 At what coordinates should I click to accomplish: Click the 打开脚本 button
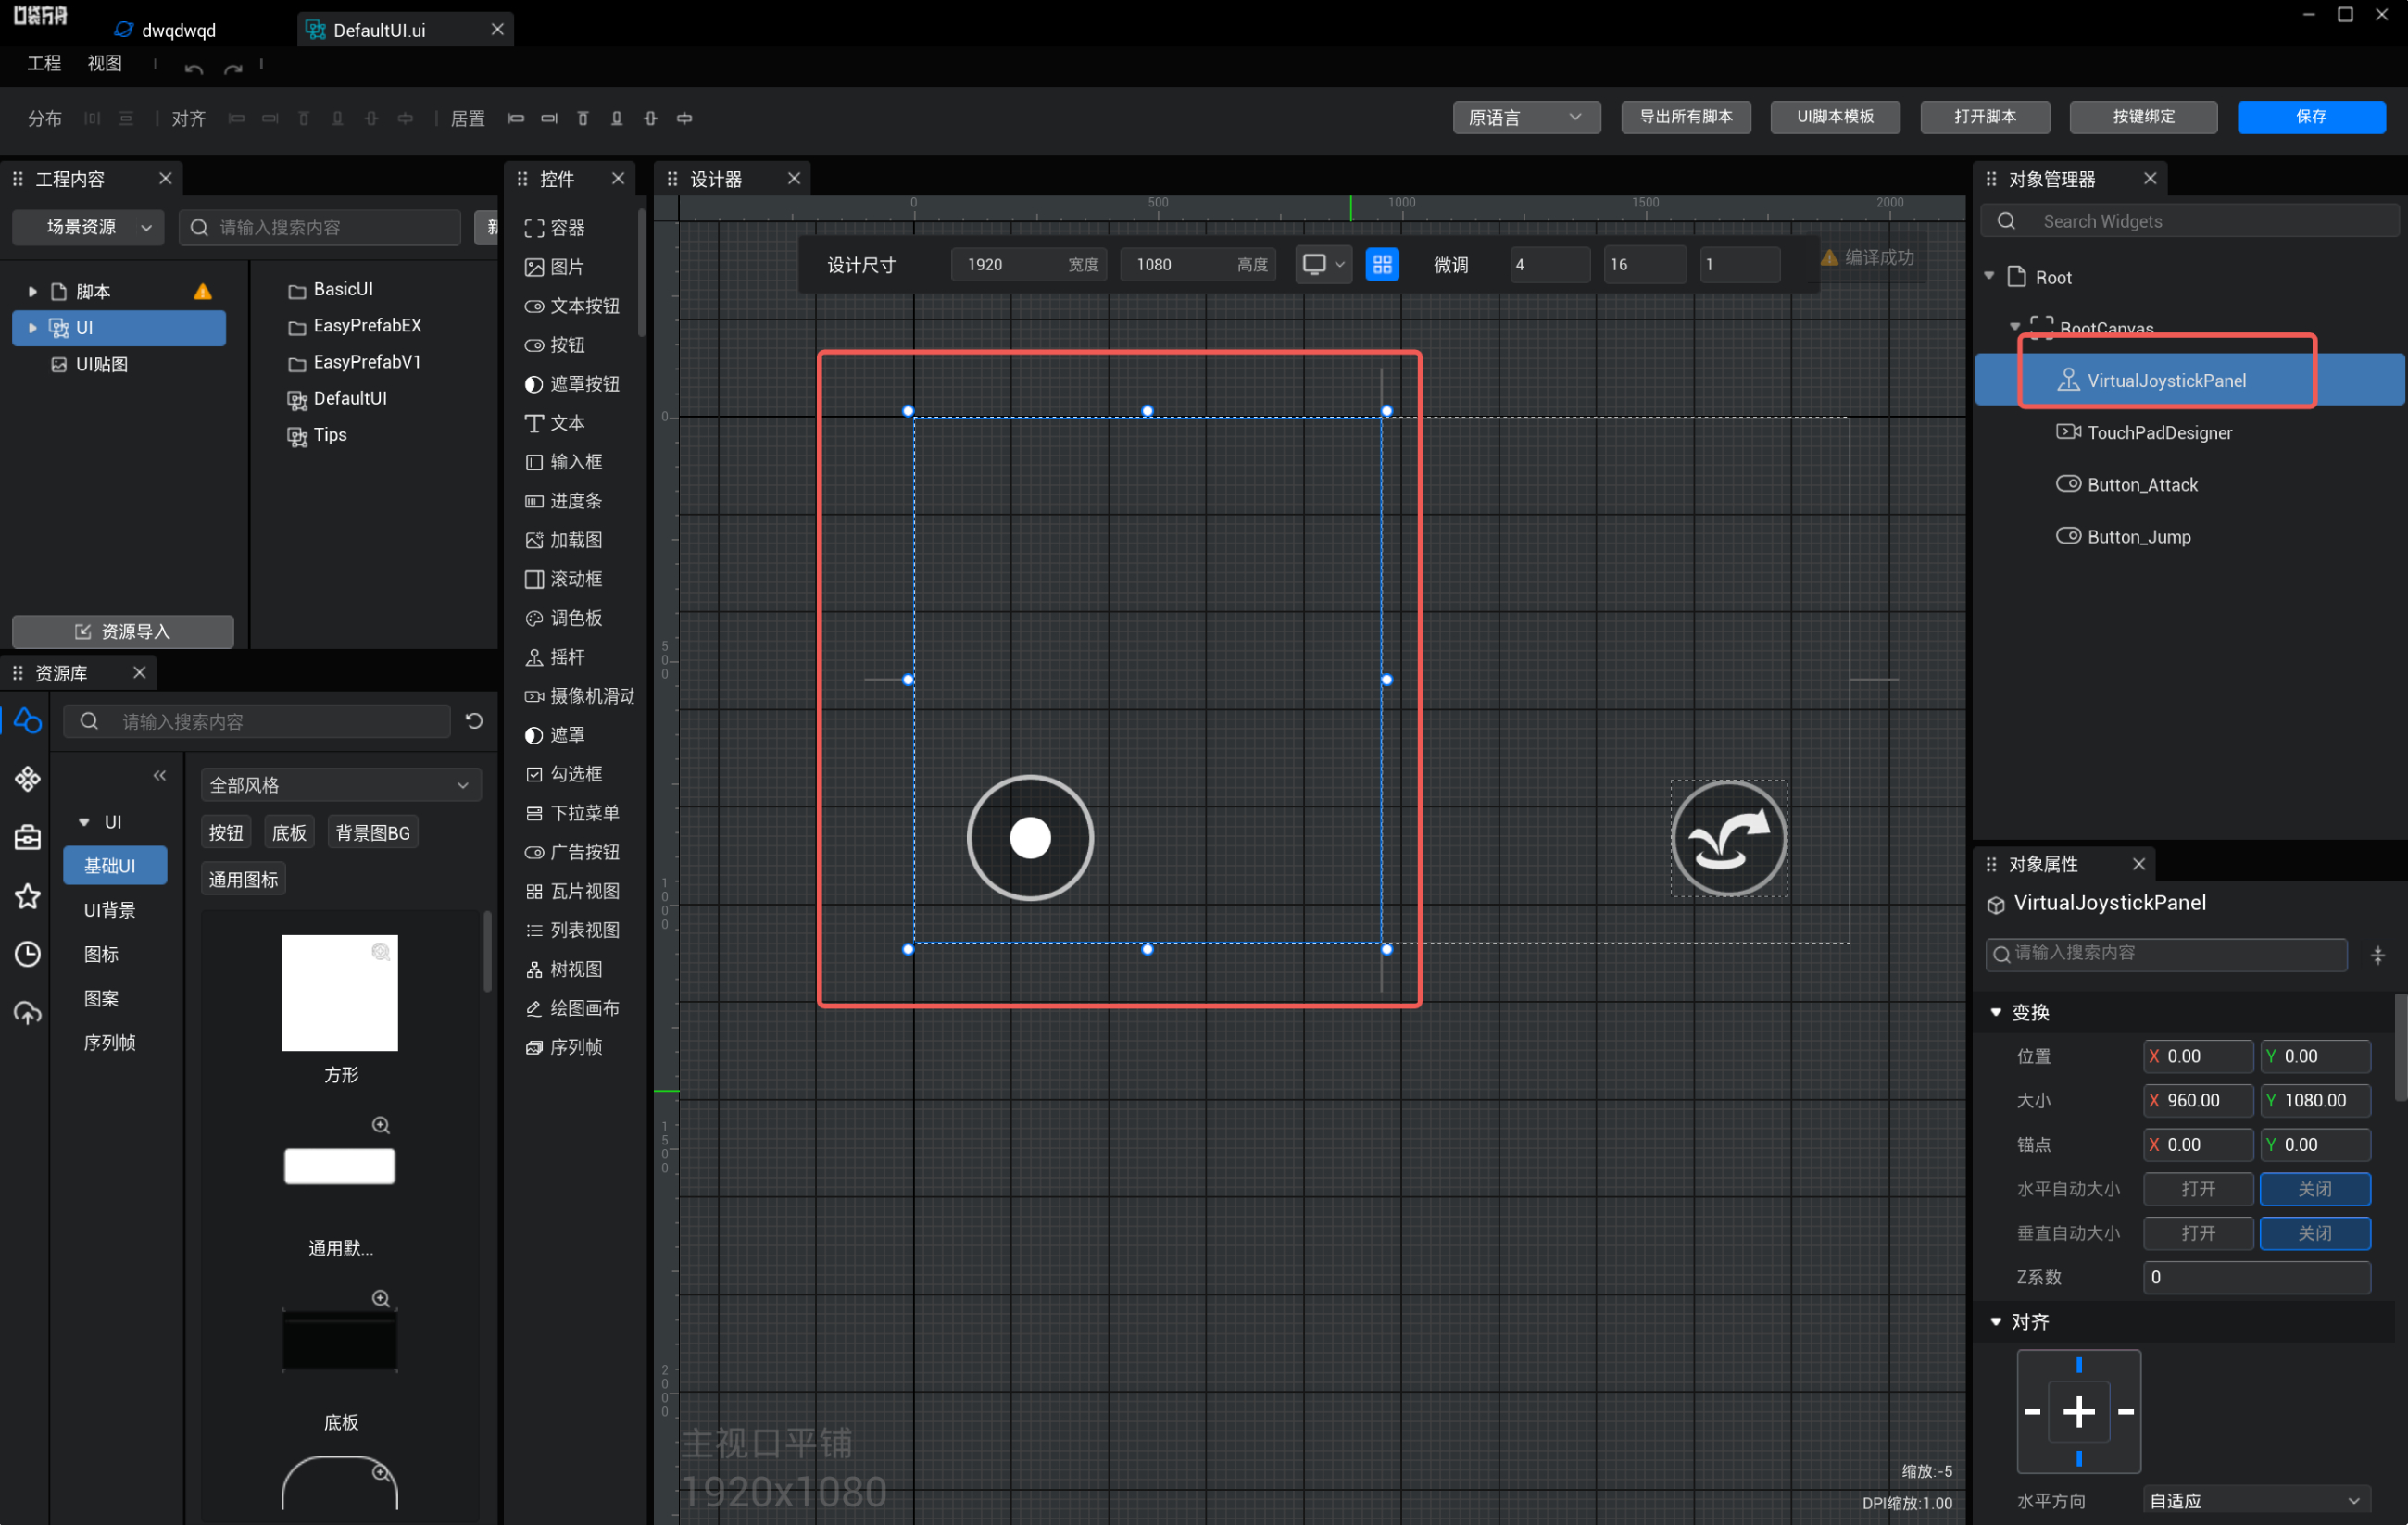(x=1985, y=117)
